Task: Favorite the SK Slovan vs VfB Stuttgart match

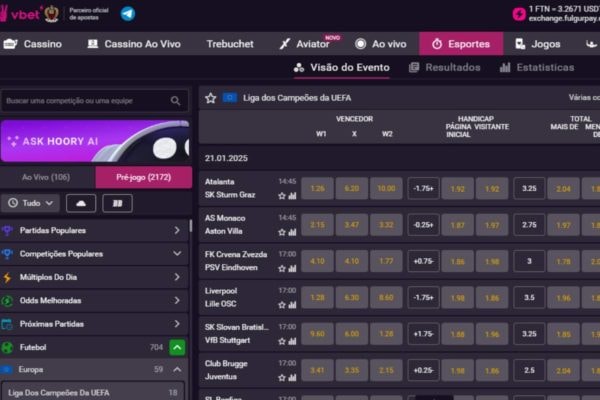Action: pos(282,341)
